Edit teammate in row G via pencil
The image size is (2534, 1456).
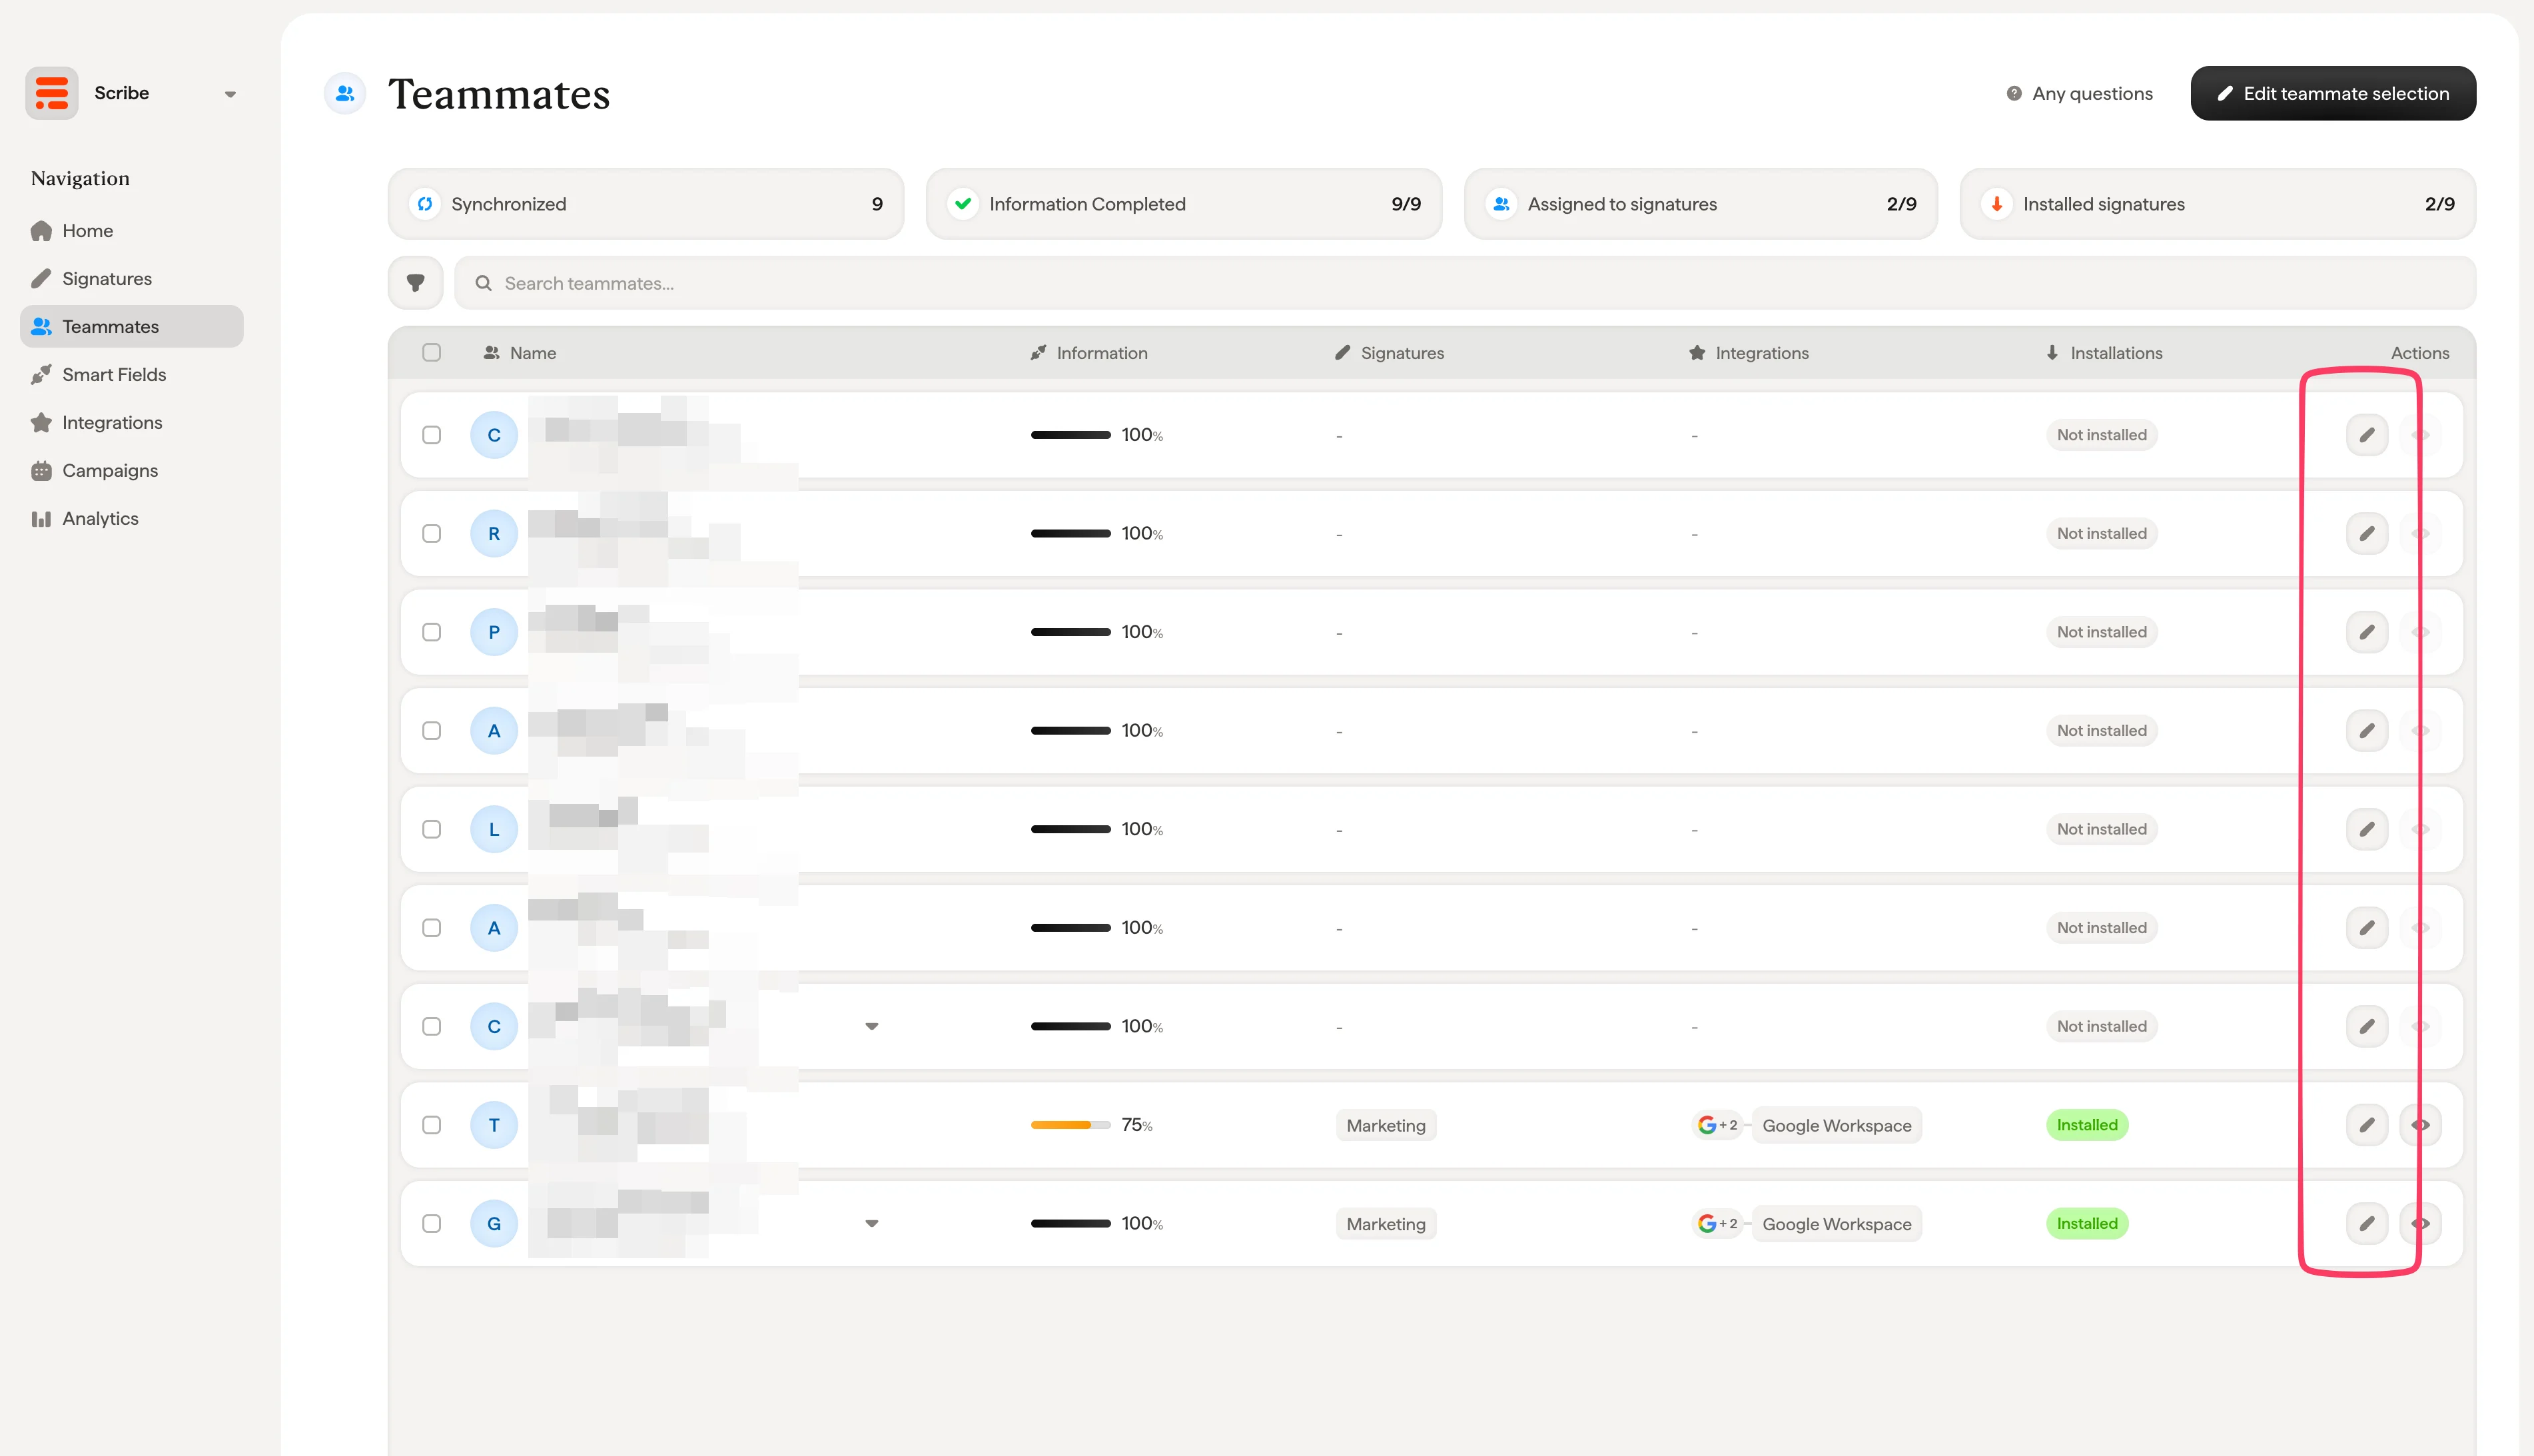(x=2367, y=1224)
